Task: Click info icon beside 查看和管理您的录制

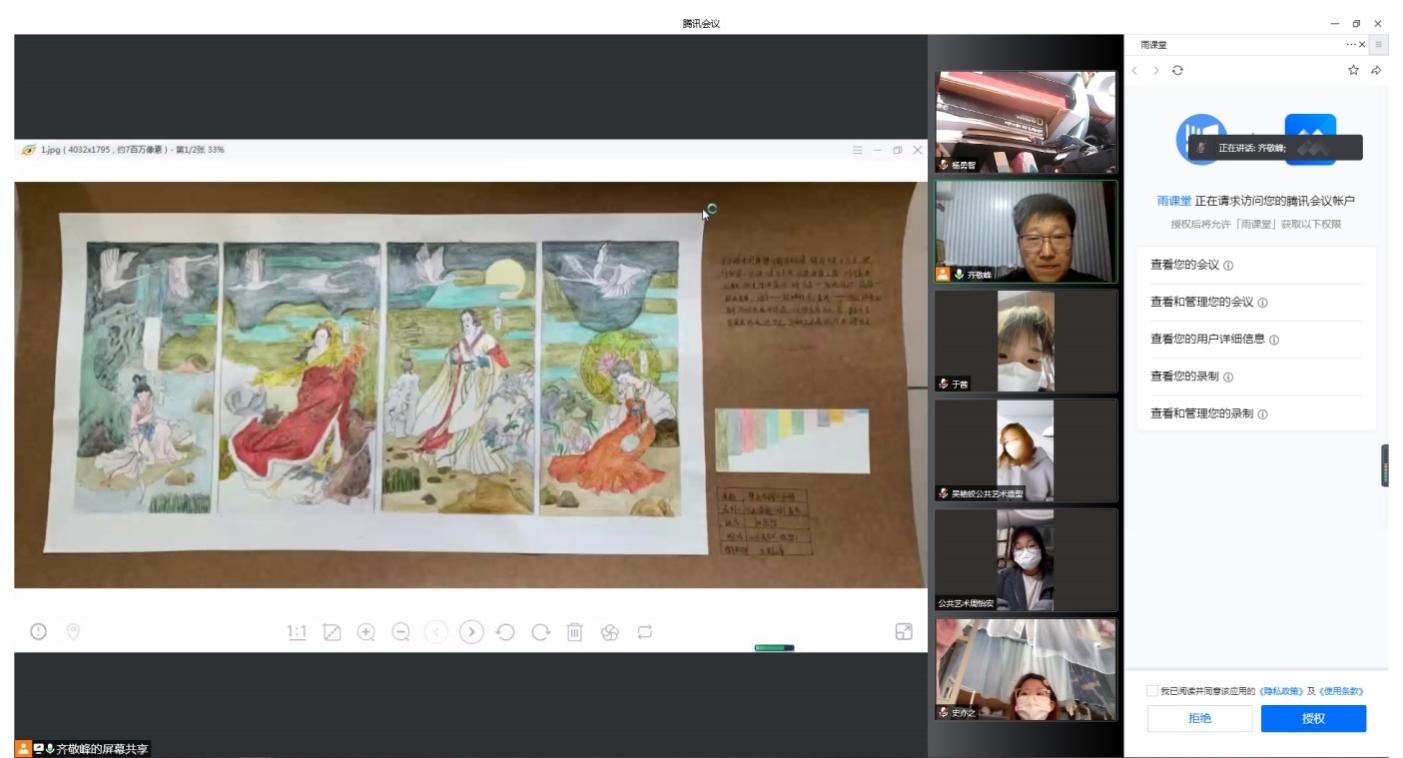Action: 1264,414
